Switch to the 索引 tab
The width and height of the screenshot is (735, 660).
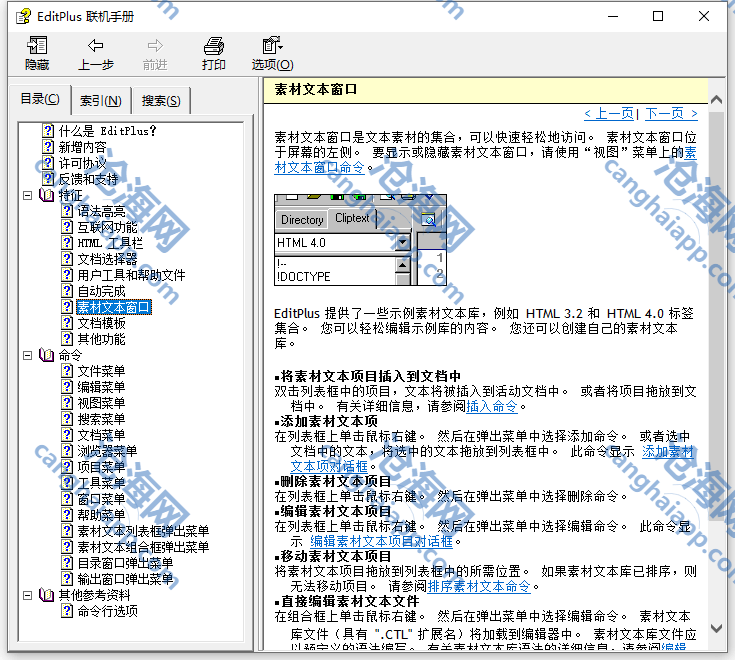point(100,100)
